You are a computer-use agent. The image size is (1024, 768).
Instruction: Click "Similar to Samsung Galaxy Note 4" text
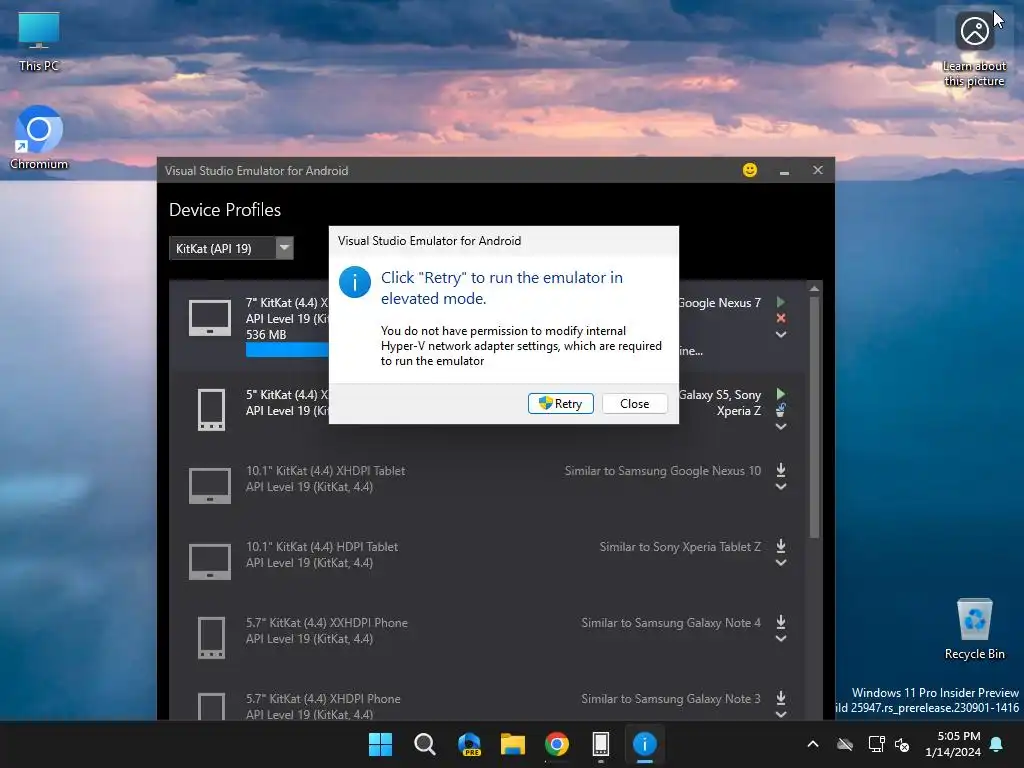671,623
